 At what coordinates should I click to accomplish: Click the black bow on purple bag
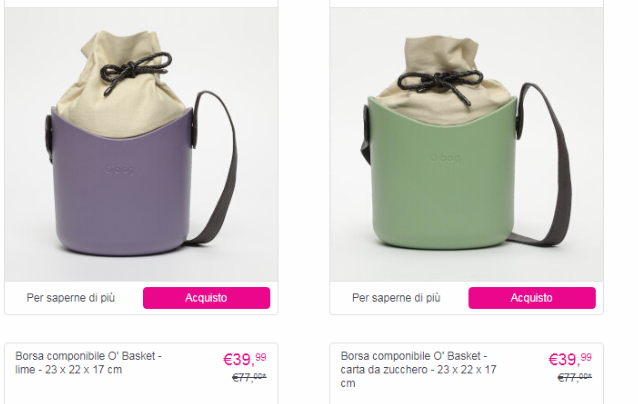pyautogui.click(x=134, y=71)
